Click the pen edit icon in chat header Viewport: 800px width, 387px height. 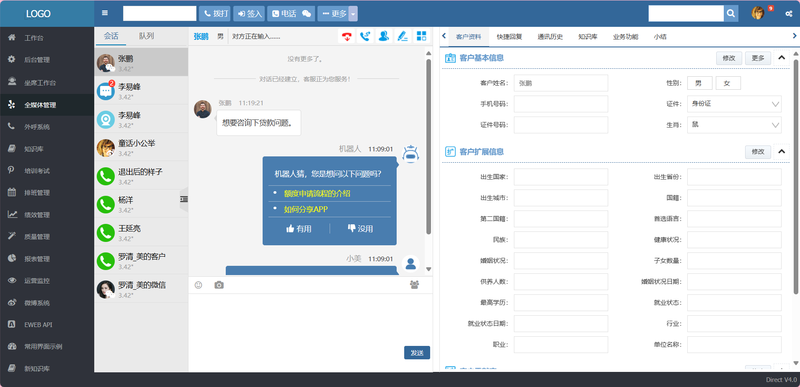click(x=403, y=36)
